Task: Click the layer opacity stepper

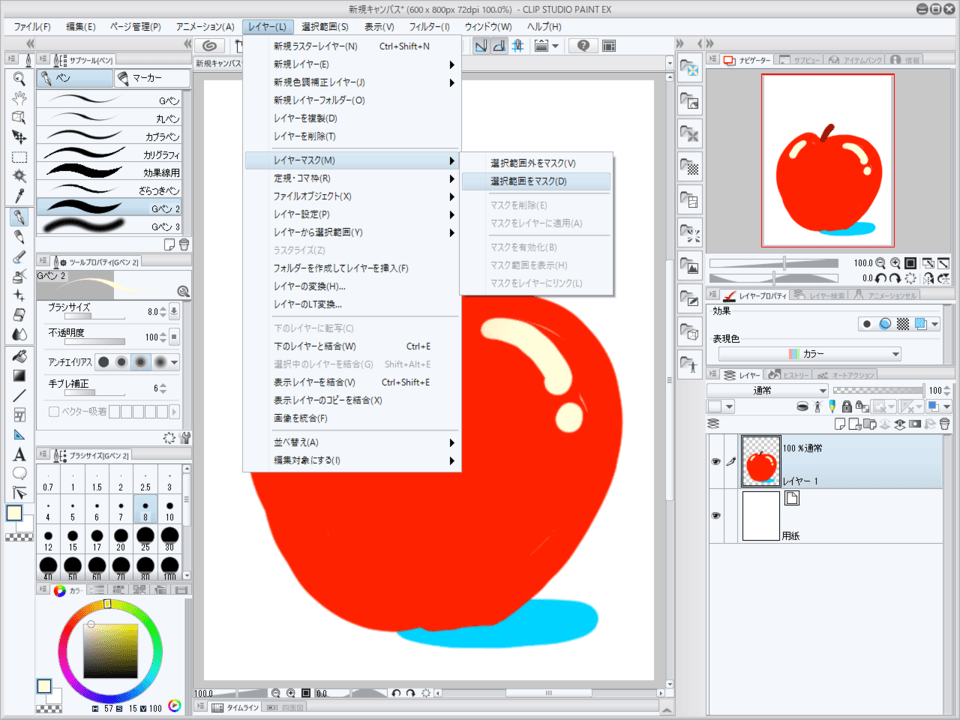Action: [x=947, y=391]
